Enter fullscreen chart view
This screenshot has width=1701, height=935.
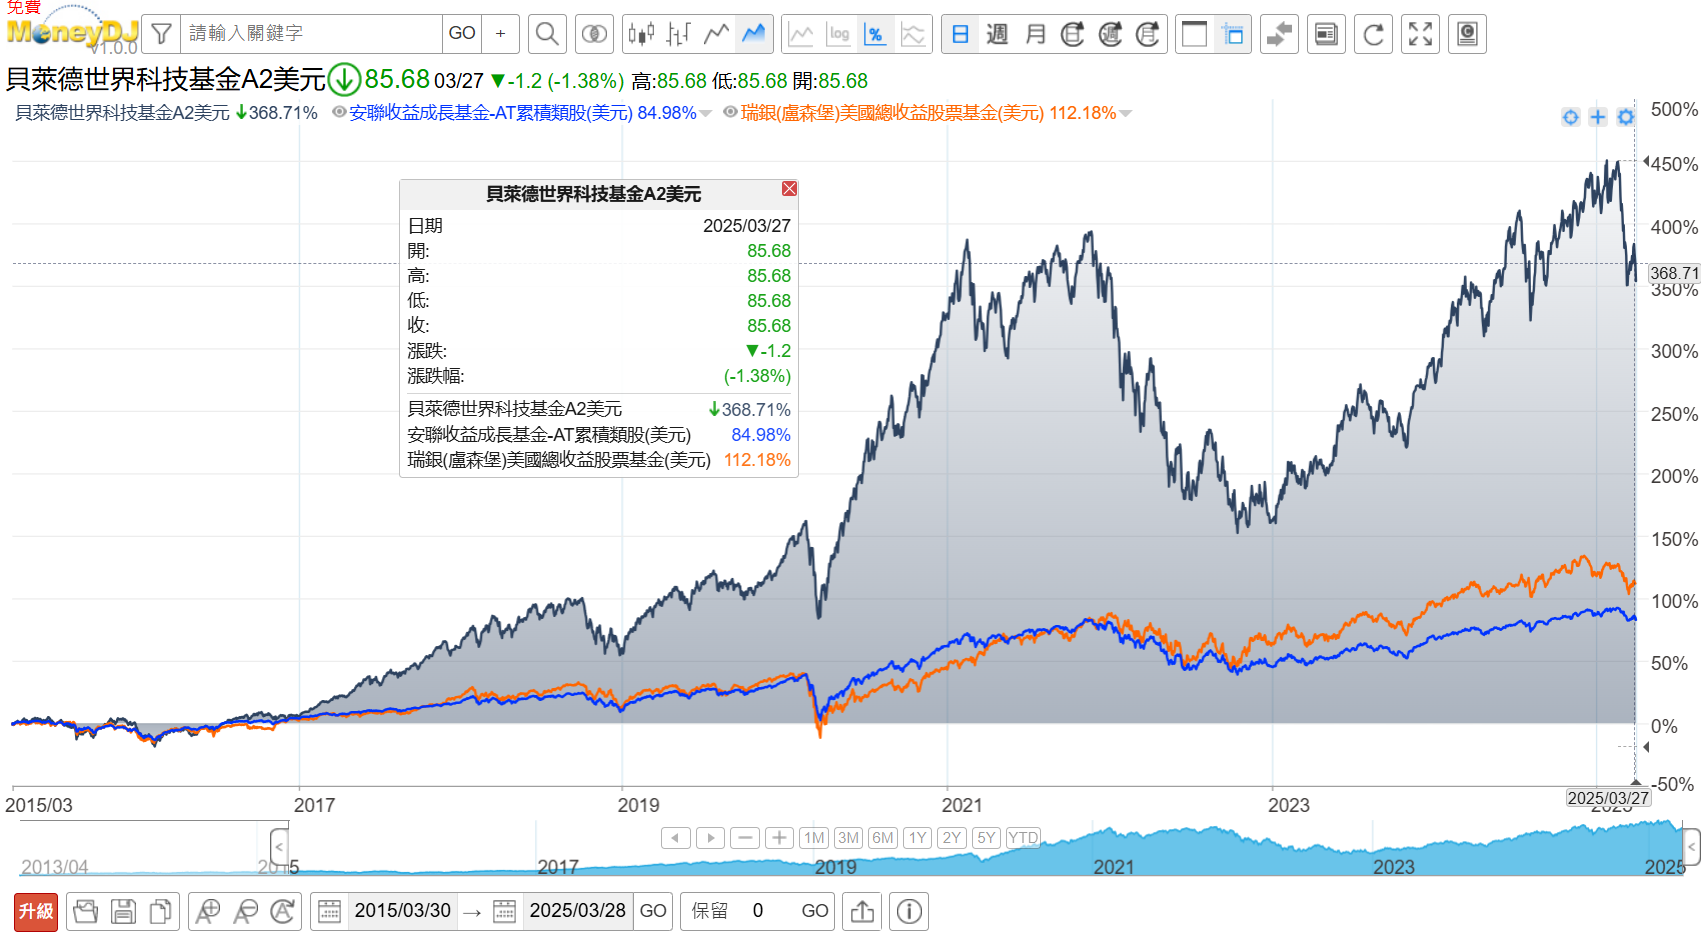pyautogui.click(x=1420, y=33)
